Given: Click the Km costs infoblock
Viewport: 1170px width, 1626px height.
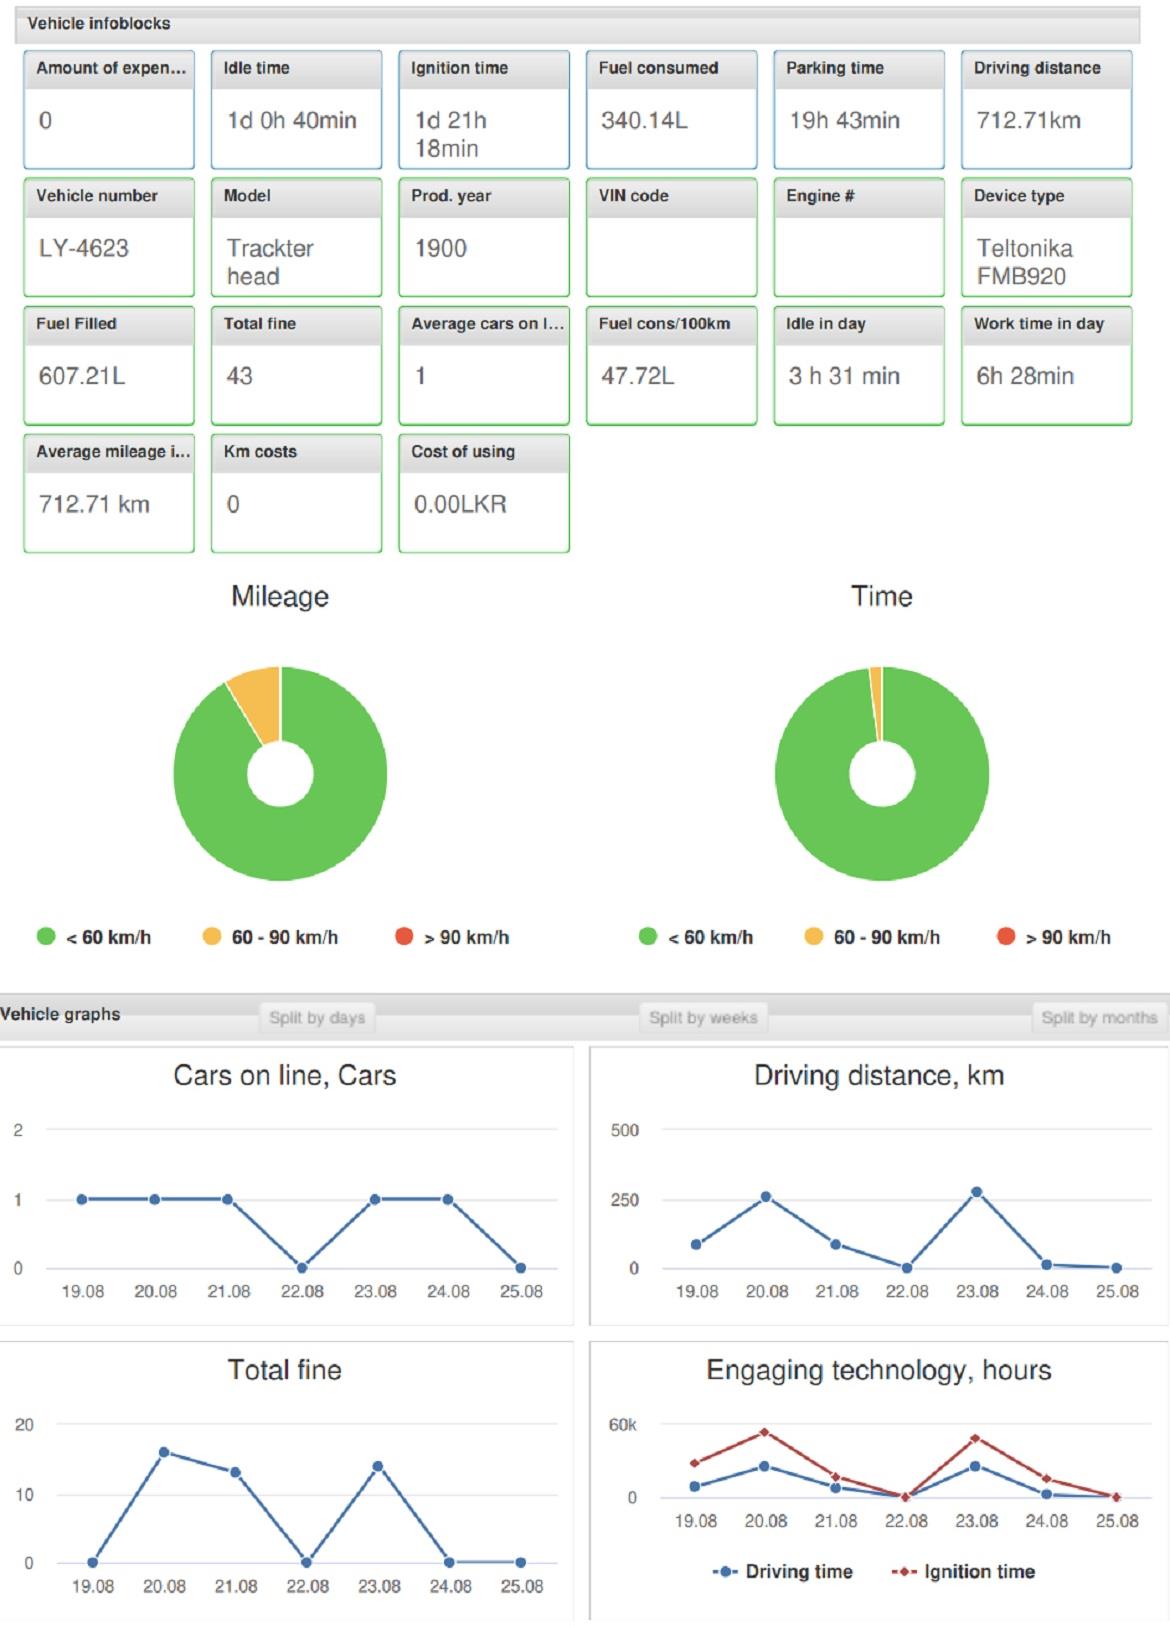Looking at the screenshot, I should tap(296, 493).
